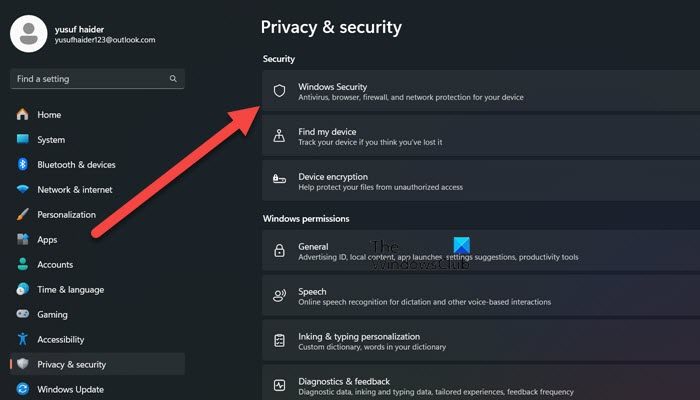Click the Bluetooth icon in sidebar
This screenshot has width=700, height=400.
point(22,165)
